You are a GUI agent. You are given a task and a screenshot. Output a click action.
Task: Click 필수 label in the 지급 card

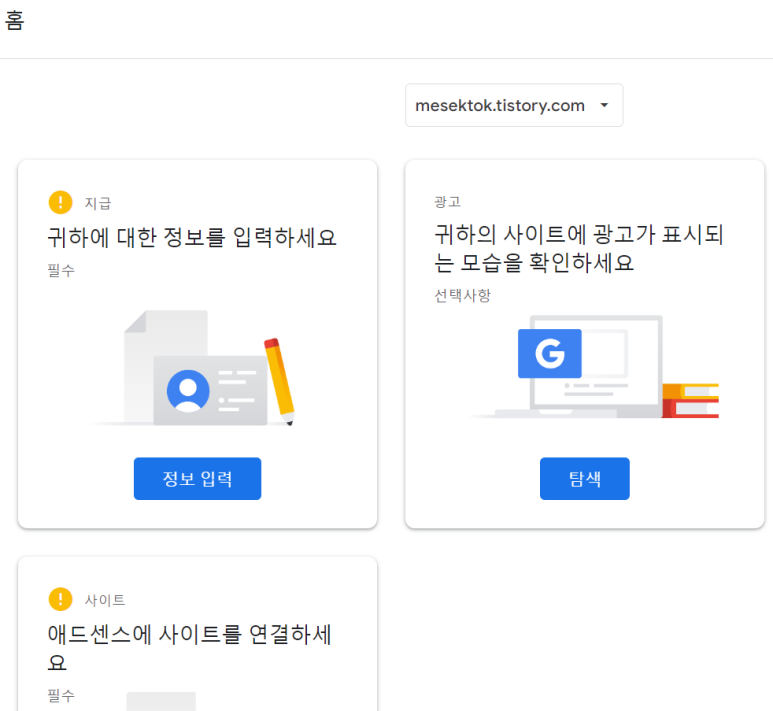61,270
